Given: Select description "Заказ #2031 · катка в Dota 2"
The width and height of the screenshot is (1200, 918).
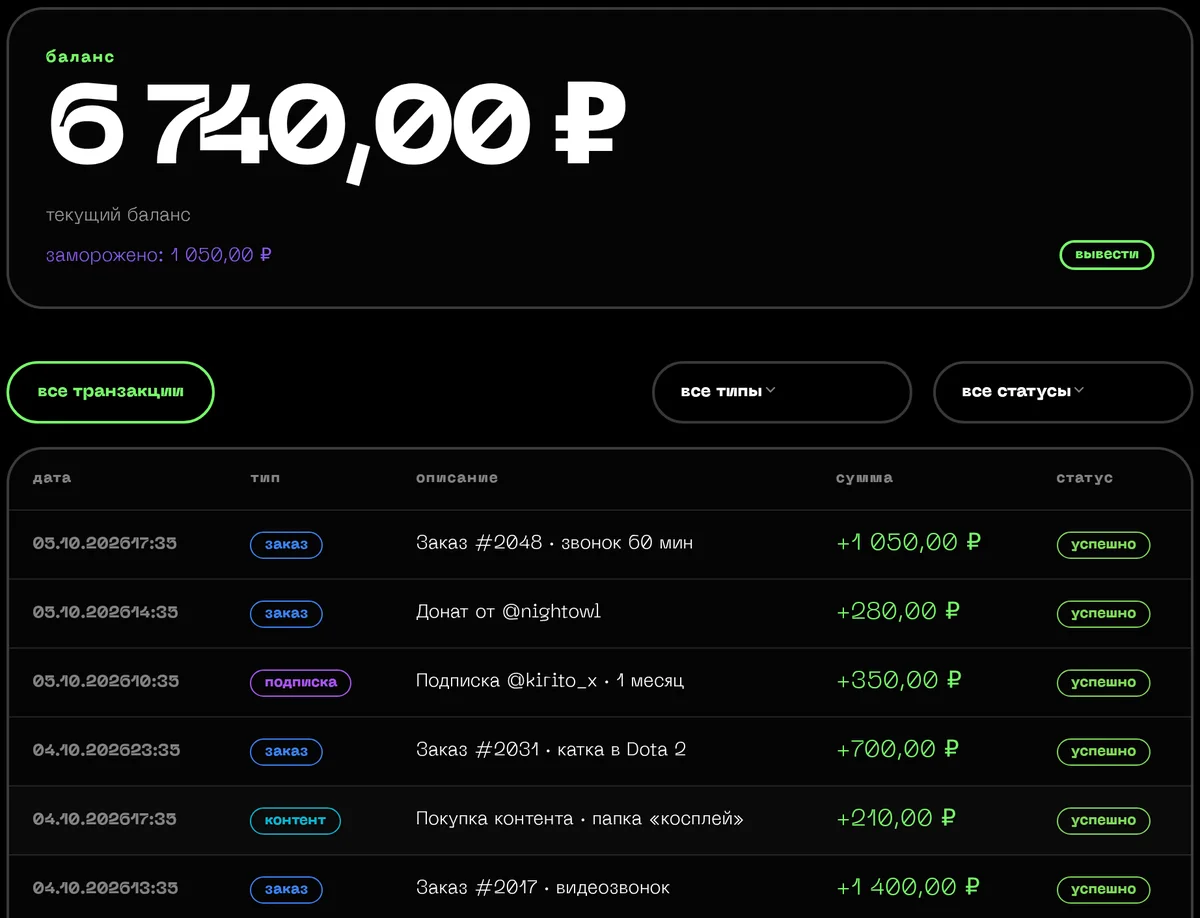Looking at the screenshot, I should point(551,750).
